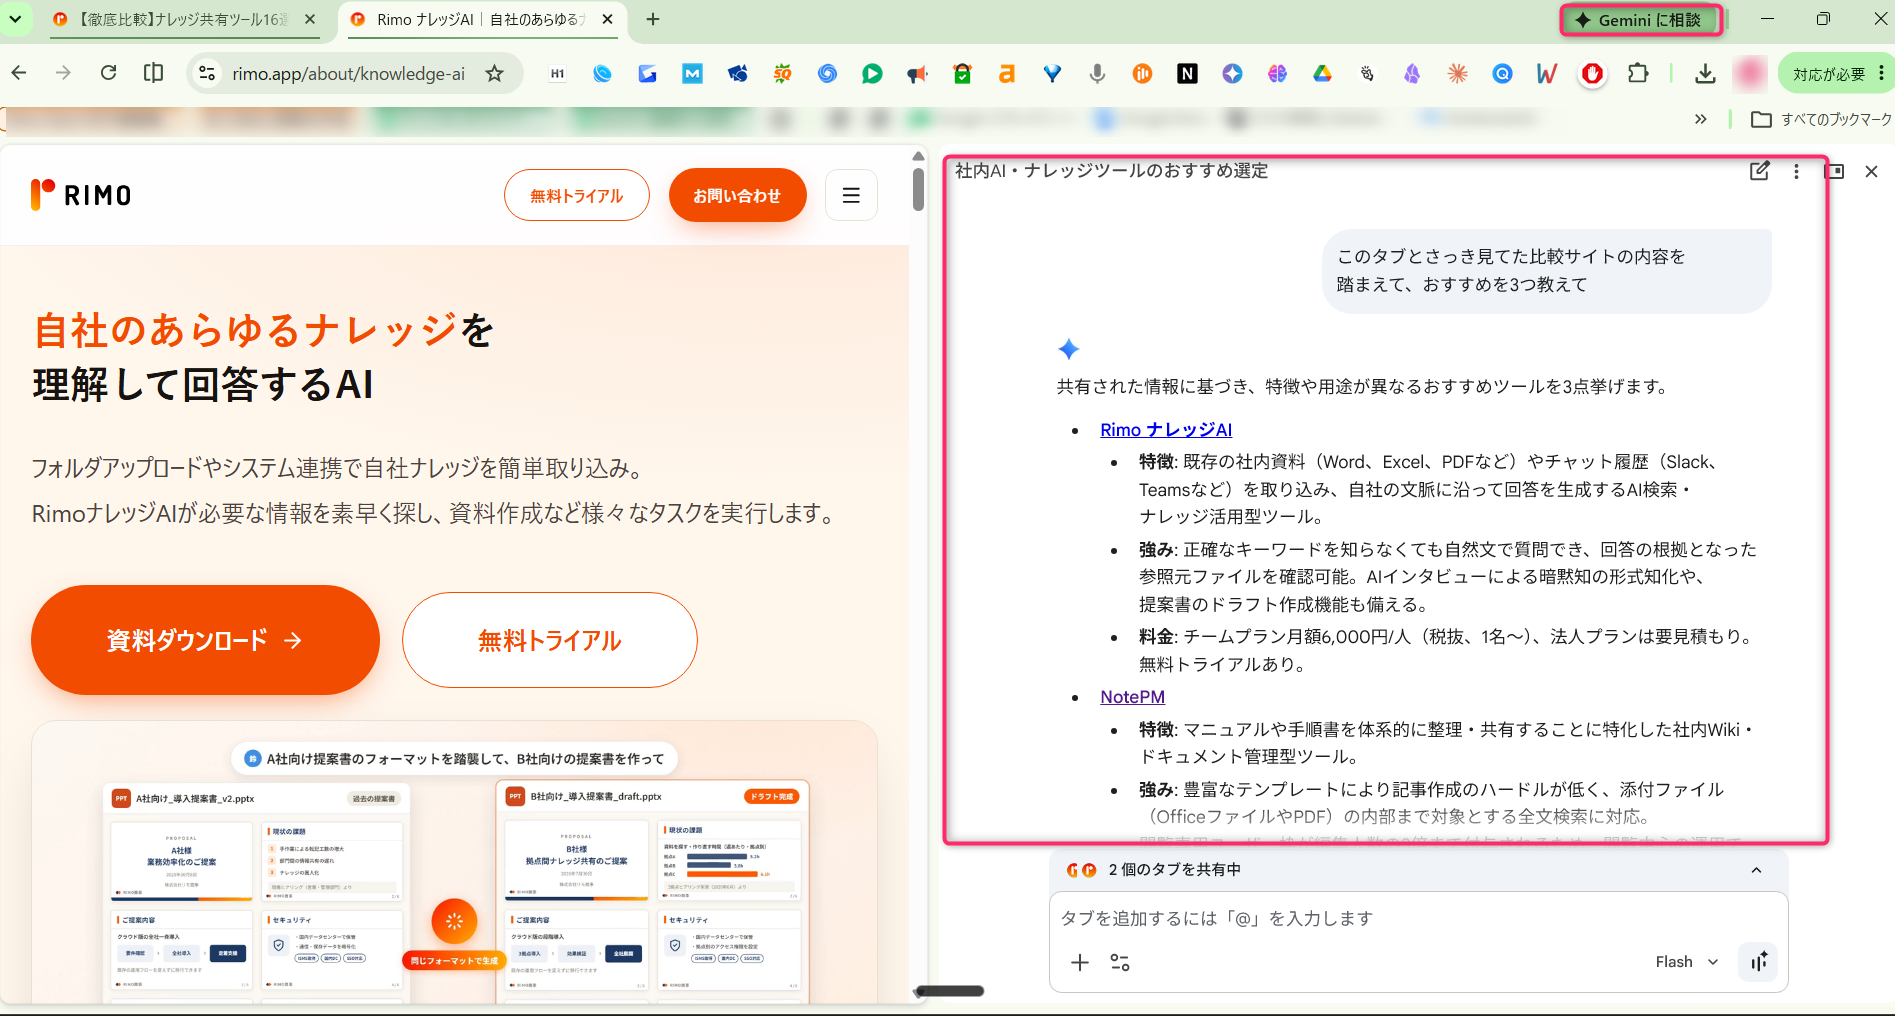Open the browser Downloads icon
1895x1016 pixels.
(x=1706, y=73)
